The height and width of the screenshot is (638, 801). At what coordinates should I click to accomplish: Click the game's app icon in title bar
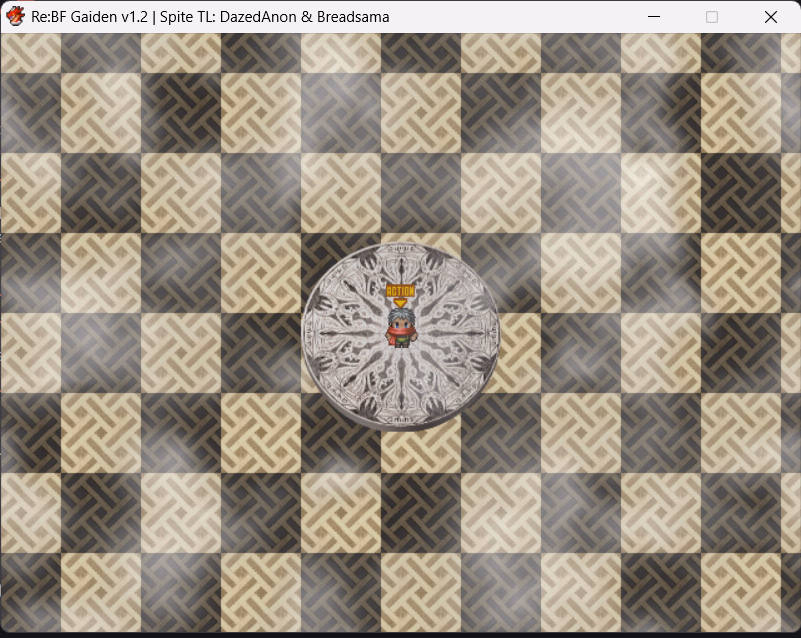[x=15, y=17]
